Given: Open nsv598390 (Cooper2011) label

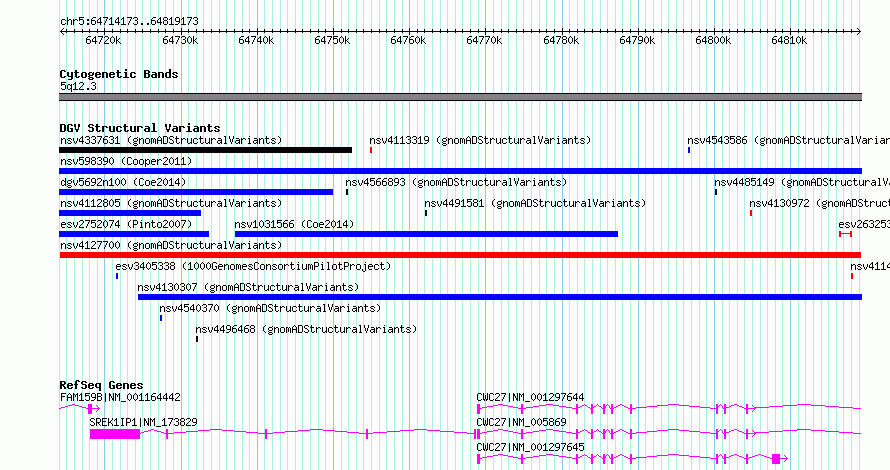Looking at the screenshot, I should pos(126,161).
